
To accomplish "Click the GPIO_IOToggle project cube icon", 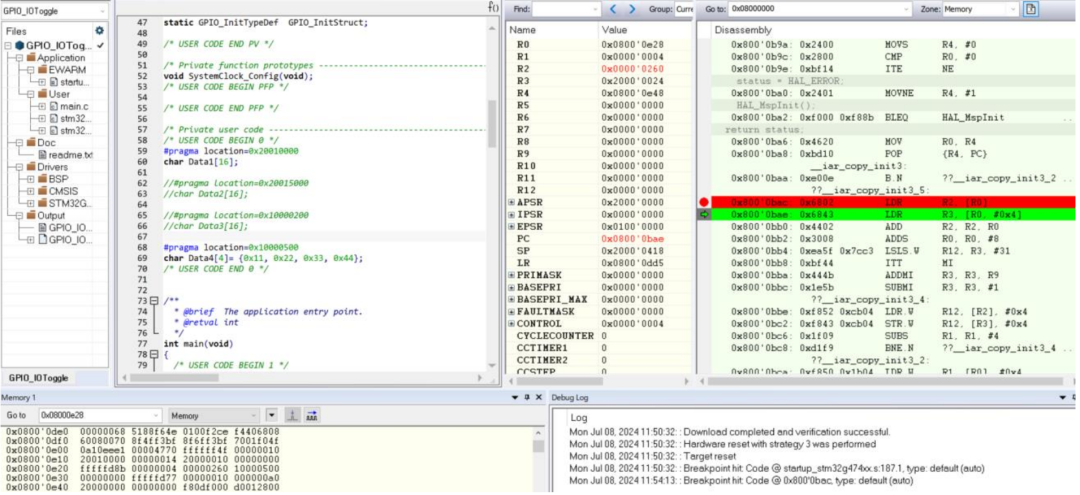I will (x=19, y=45).
